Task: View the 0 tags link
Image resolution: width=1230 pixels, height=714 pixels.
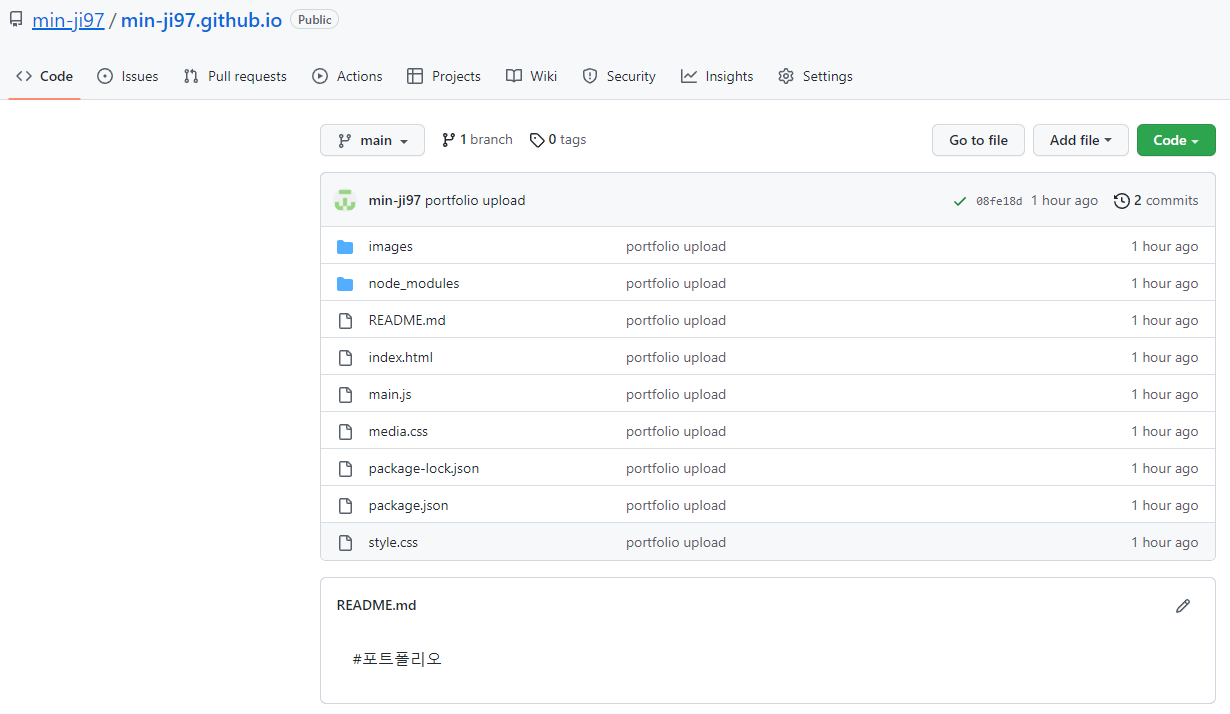Action: 558,140
